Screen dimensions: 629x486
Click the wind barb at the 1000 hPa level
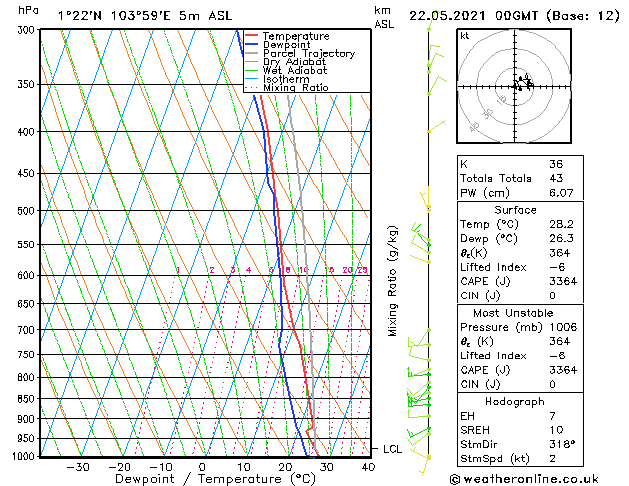tap(428, 456)
